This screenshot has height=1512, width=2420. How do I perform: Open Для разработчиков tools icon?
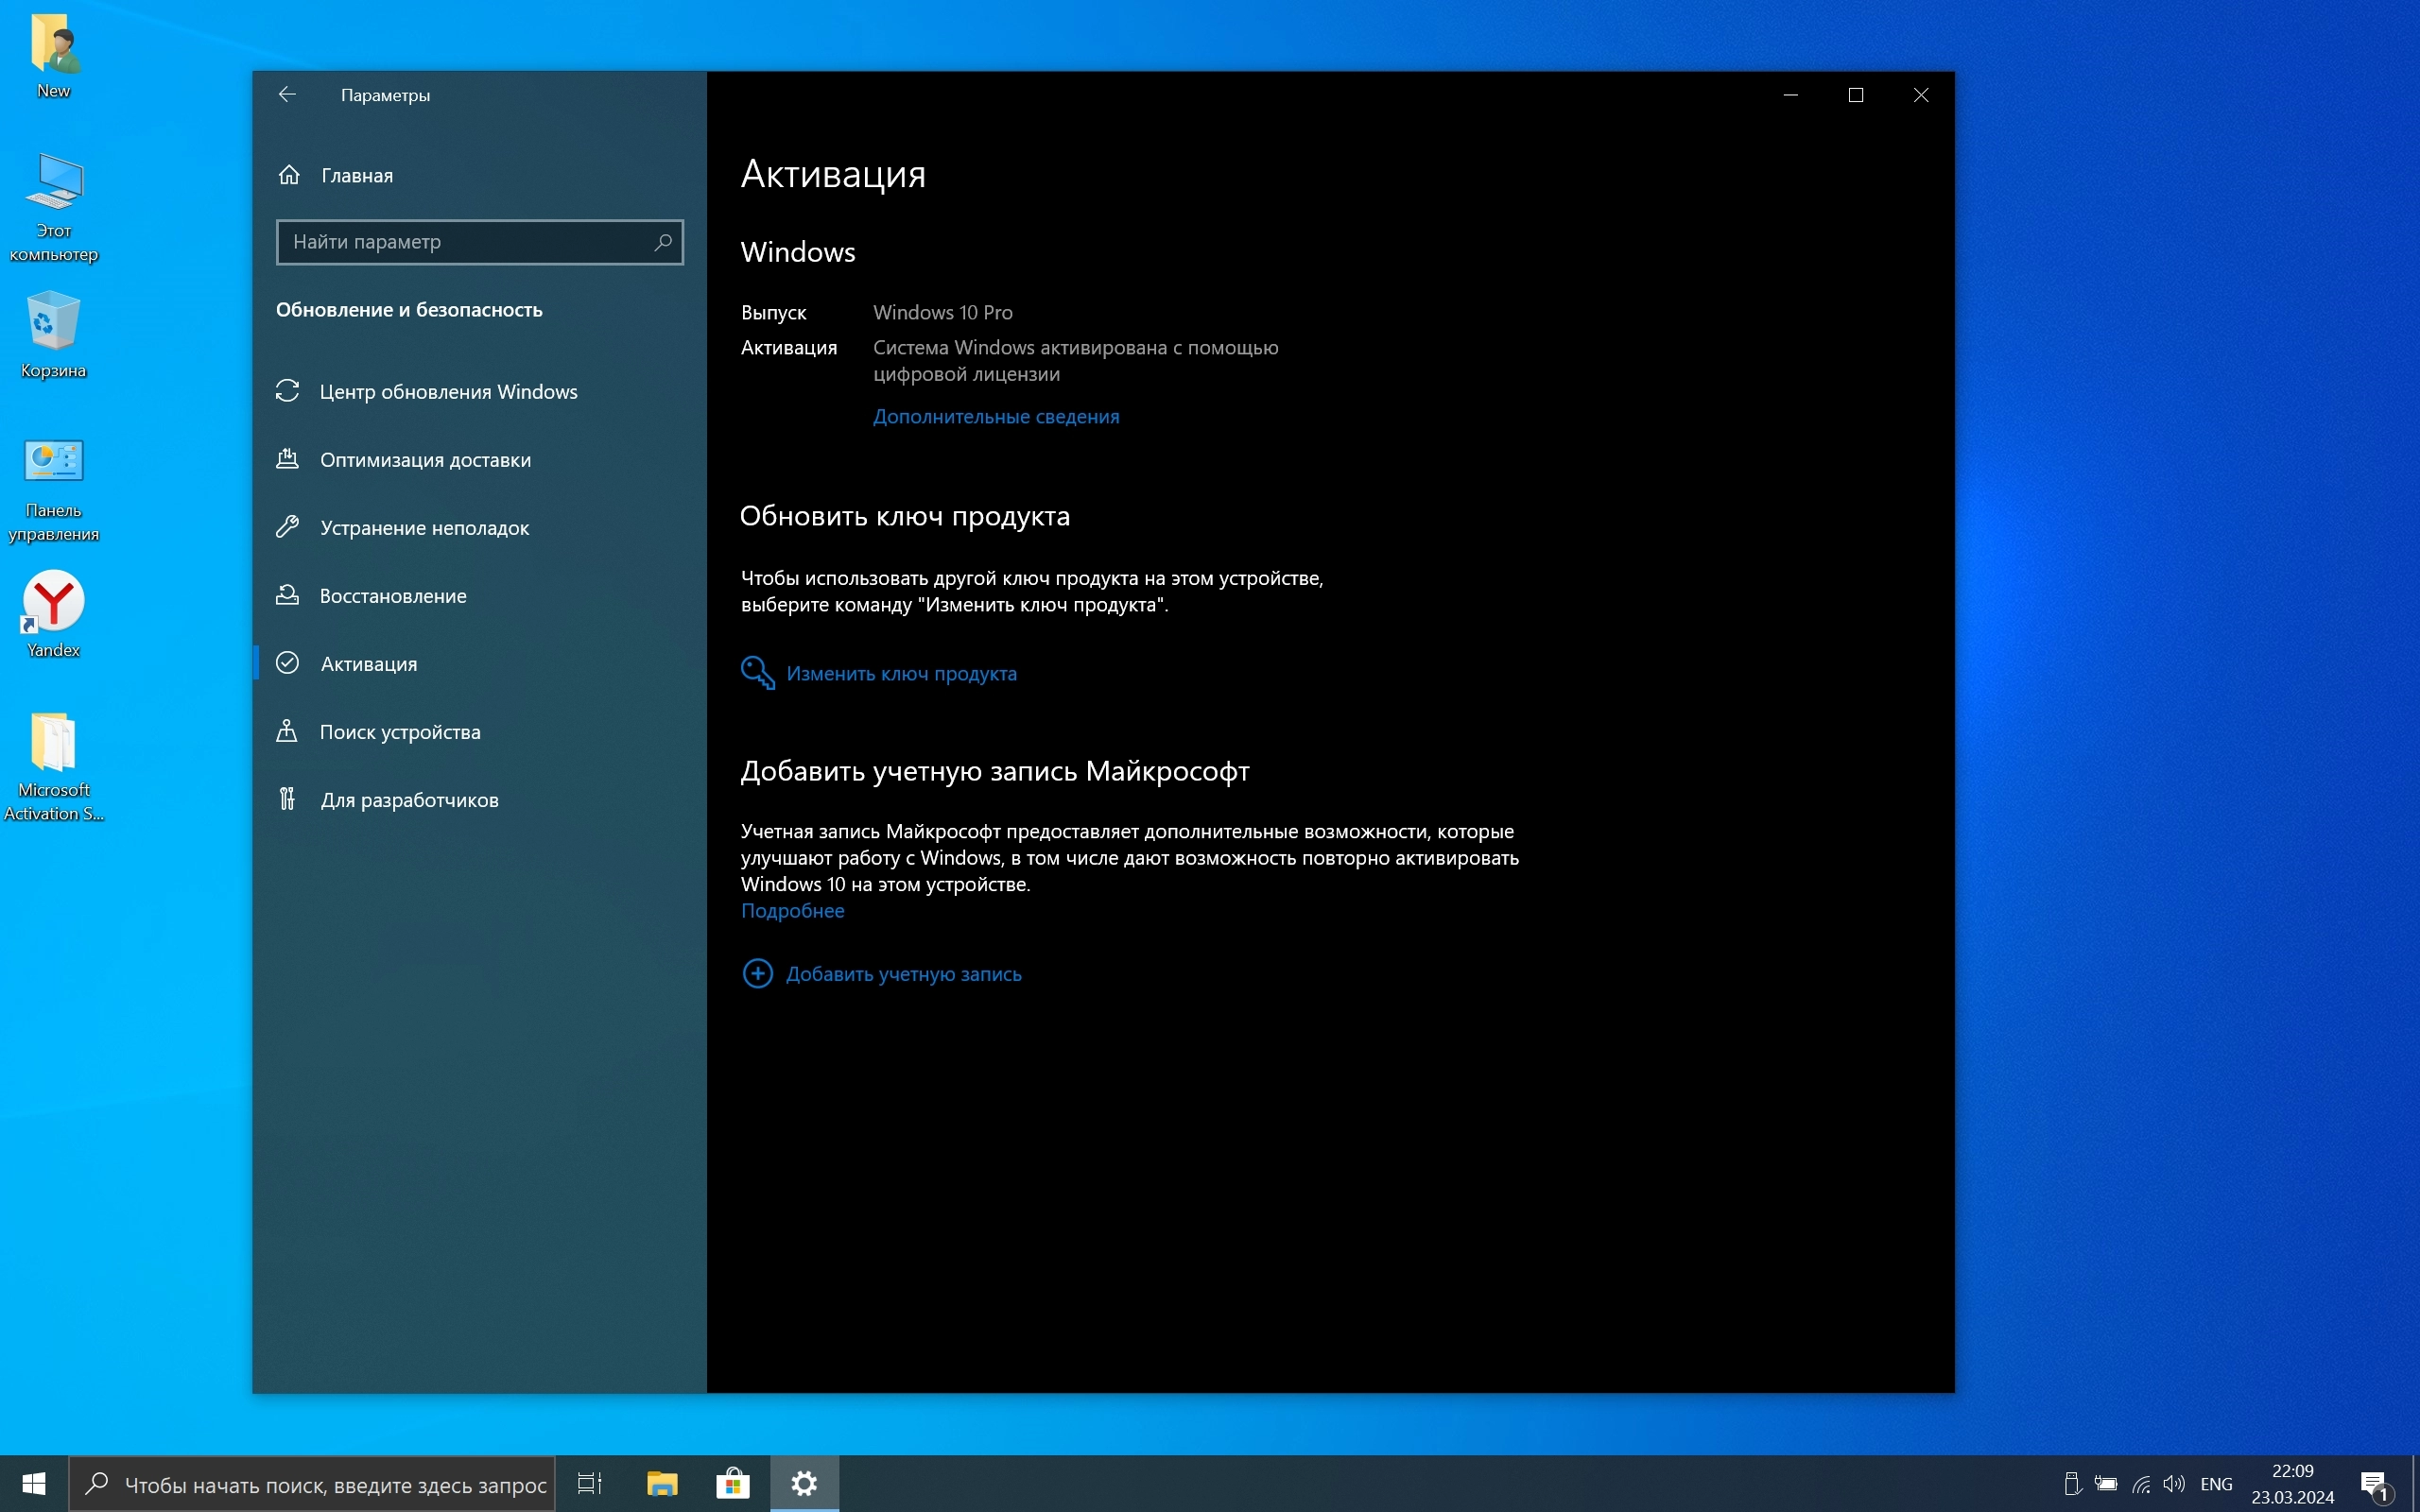[288, 799]
